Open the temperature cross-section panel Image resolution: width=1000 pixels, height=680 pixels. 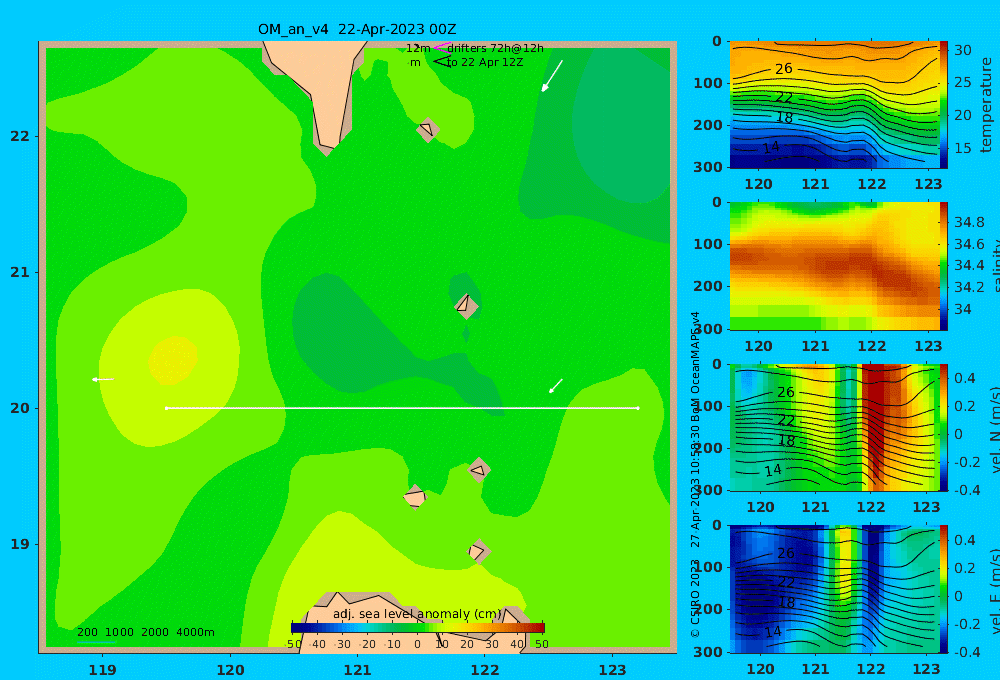point(834,105)
